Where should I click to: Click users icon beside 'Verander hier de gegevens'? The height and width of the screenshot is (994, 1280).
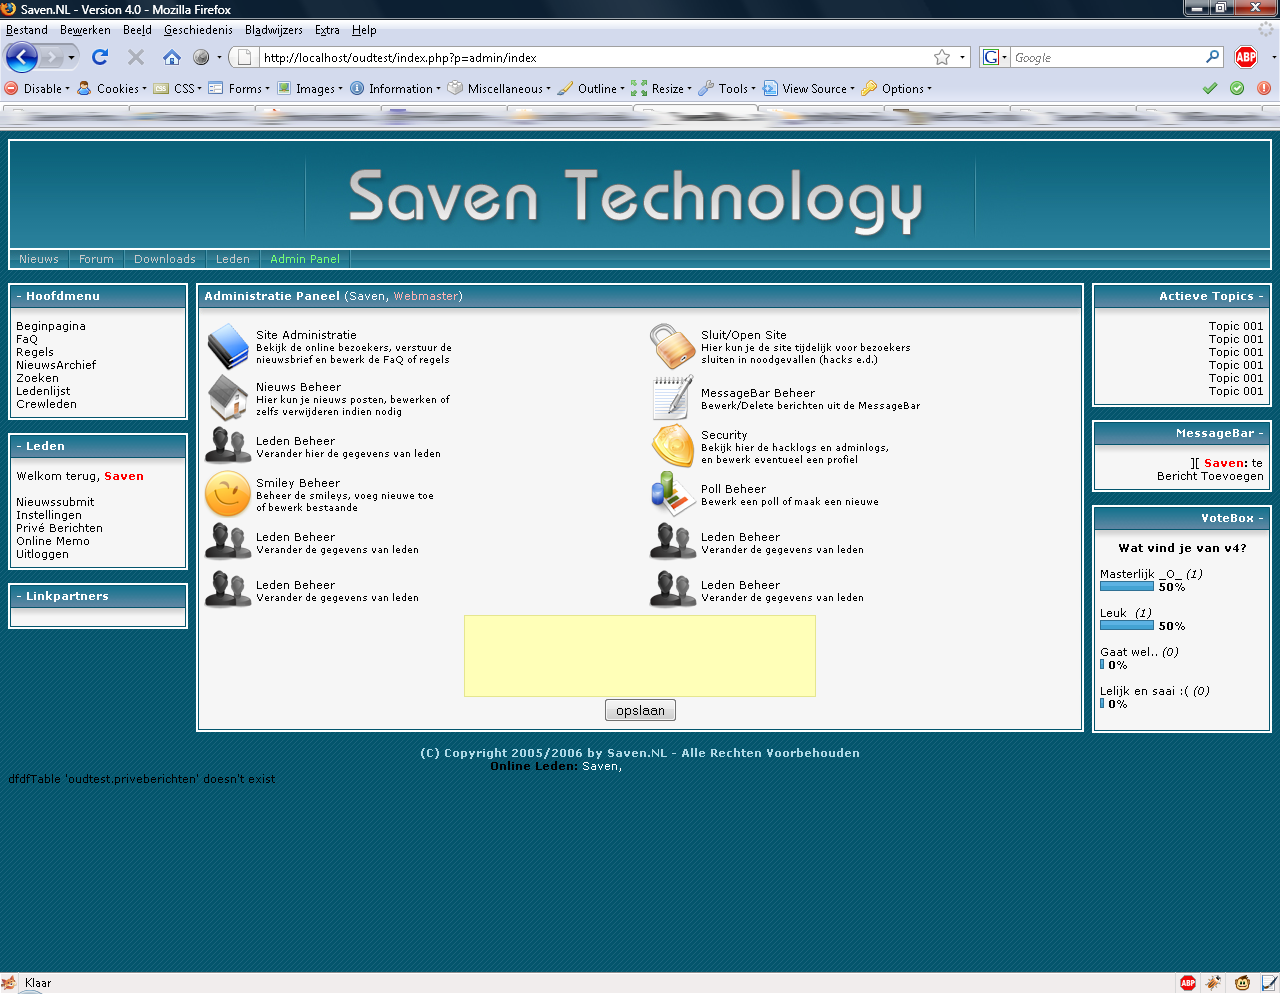click(x=228, y=445)
